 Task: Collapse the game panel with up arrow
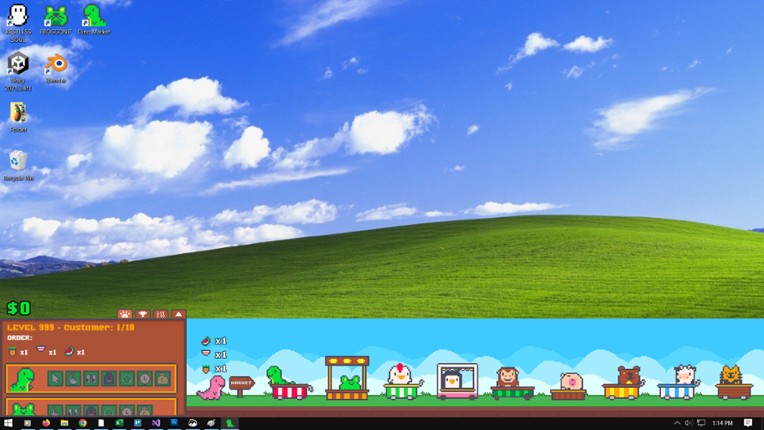[179, 314]
